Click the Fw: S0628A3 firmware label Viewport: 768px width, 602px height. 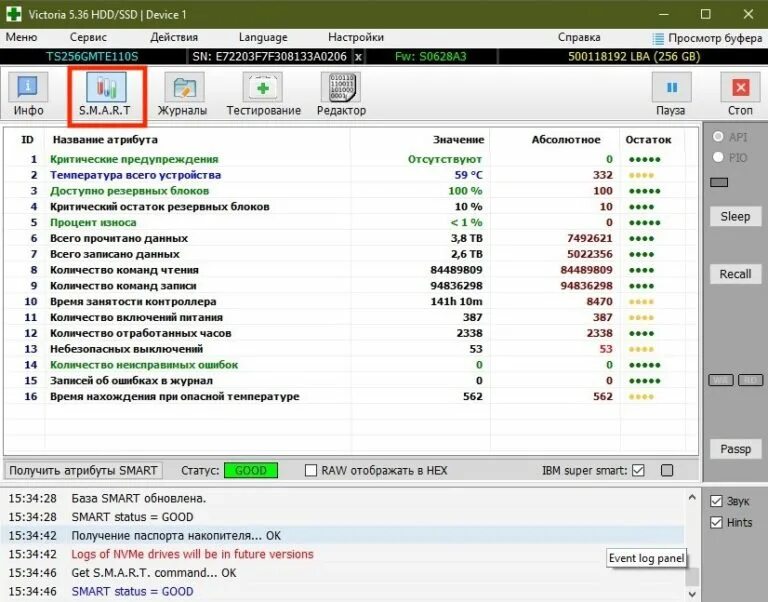[x=431, y=57]
